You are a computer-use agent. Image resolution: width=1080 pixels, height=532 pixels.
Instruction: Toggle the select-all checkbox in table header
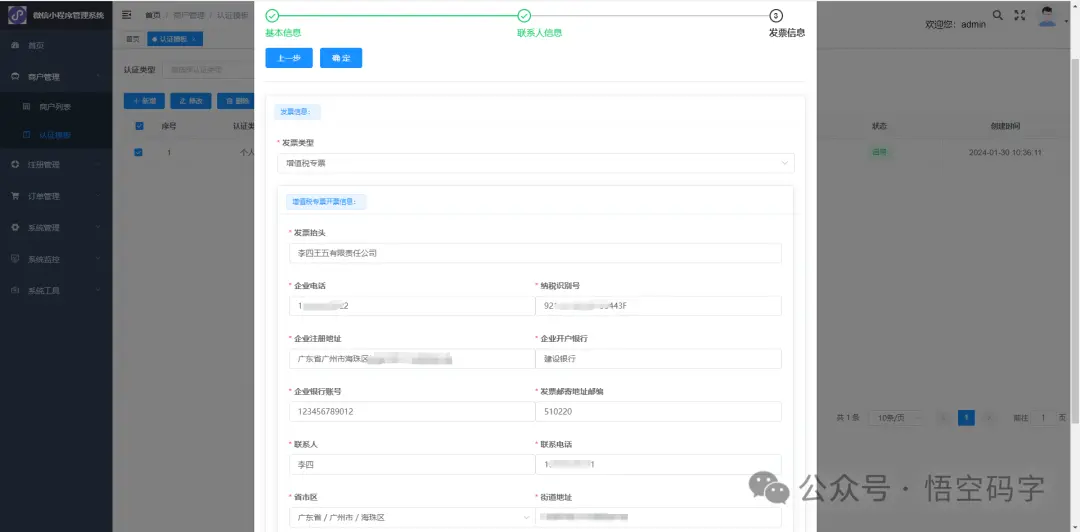pyautogui.click(x=140, y=126)
